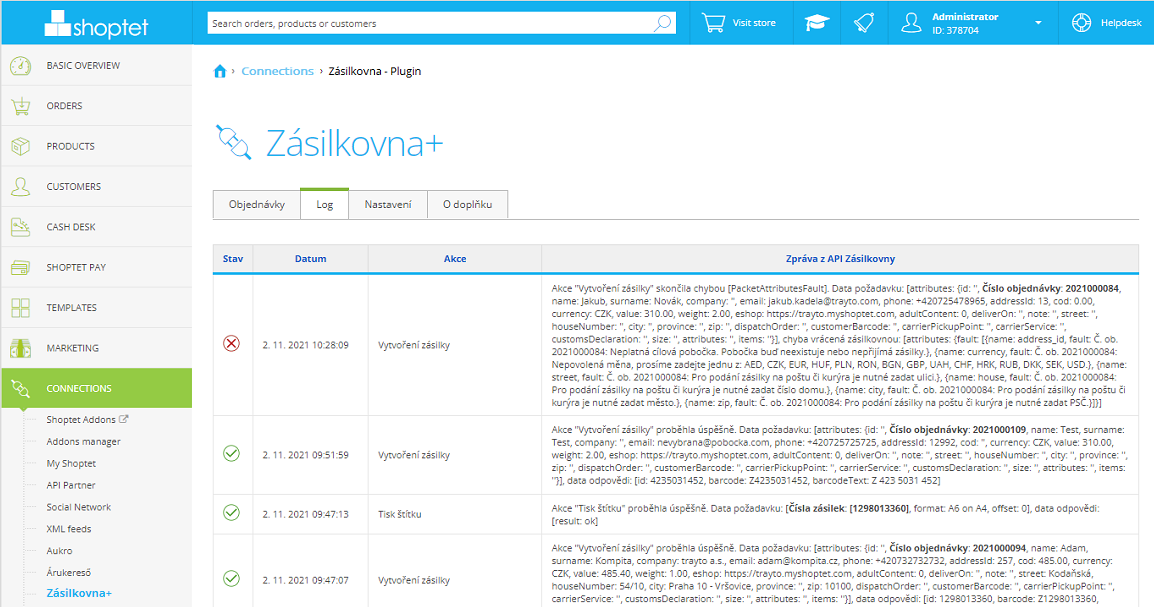Click the Shoptet logo
This screenshot has height=607, width=1154.
click(96, 24)
